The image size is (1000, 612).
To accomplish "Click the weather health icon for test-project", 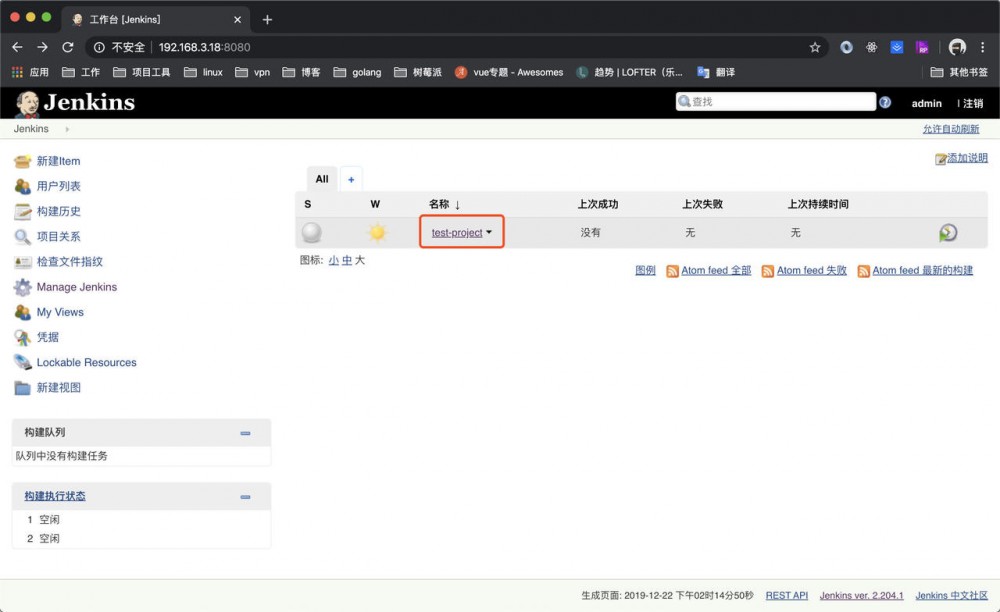I will [375, 232].
